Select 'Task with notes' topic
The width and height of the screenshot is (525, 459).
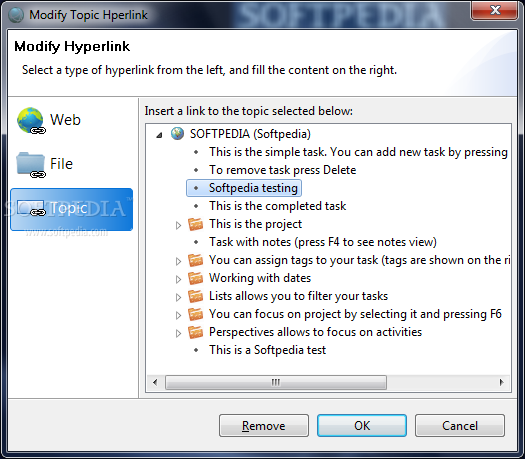(x=323, y=242)
